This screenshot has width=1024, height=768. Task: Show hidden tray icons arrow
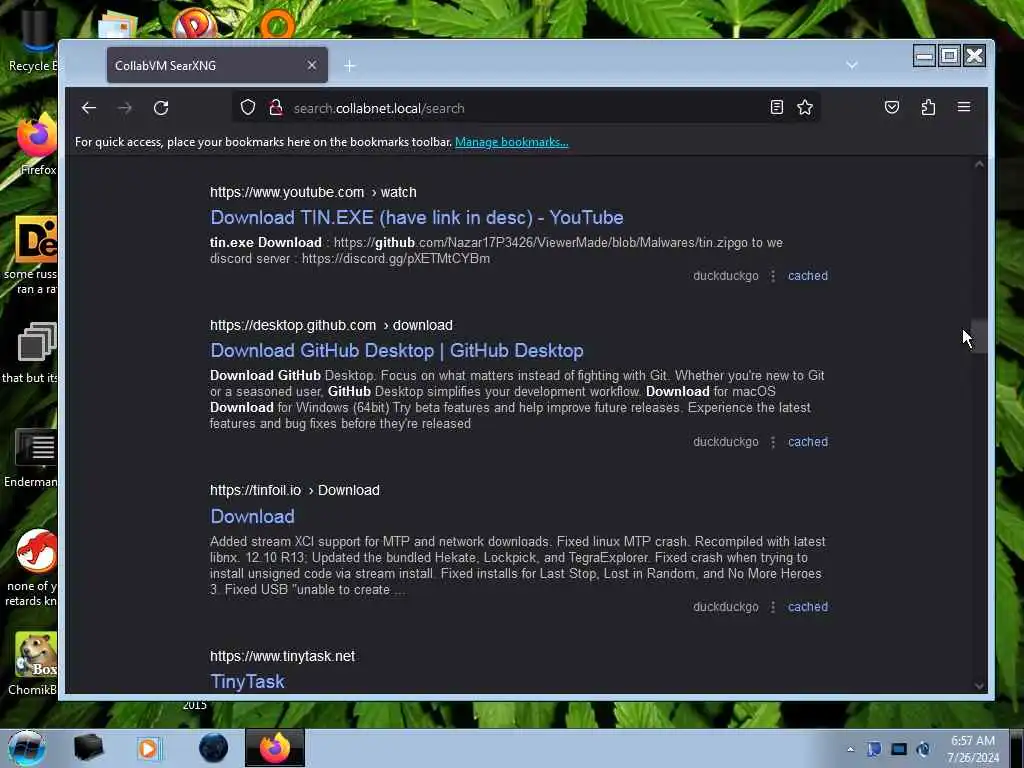[x=850, y=749]
